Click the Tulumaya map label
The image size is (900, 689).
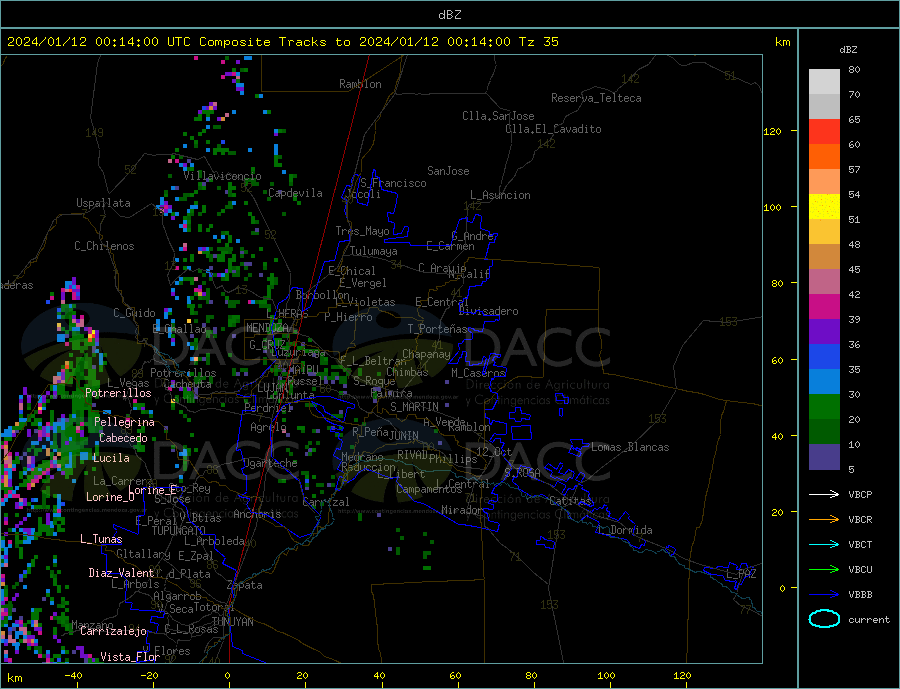373,251
